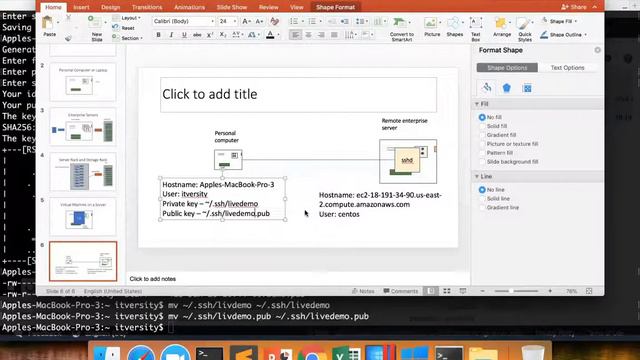The width and height of the screenshot is (640, 360).
Task: Increase the font size
Action: [246, 21]
